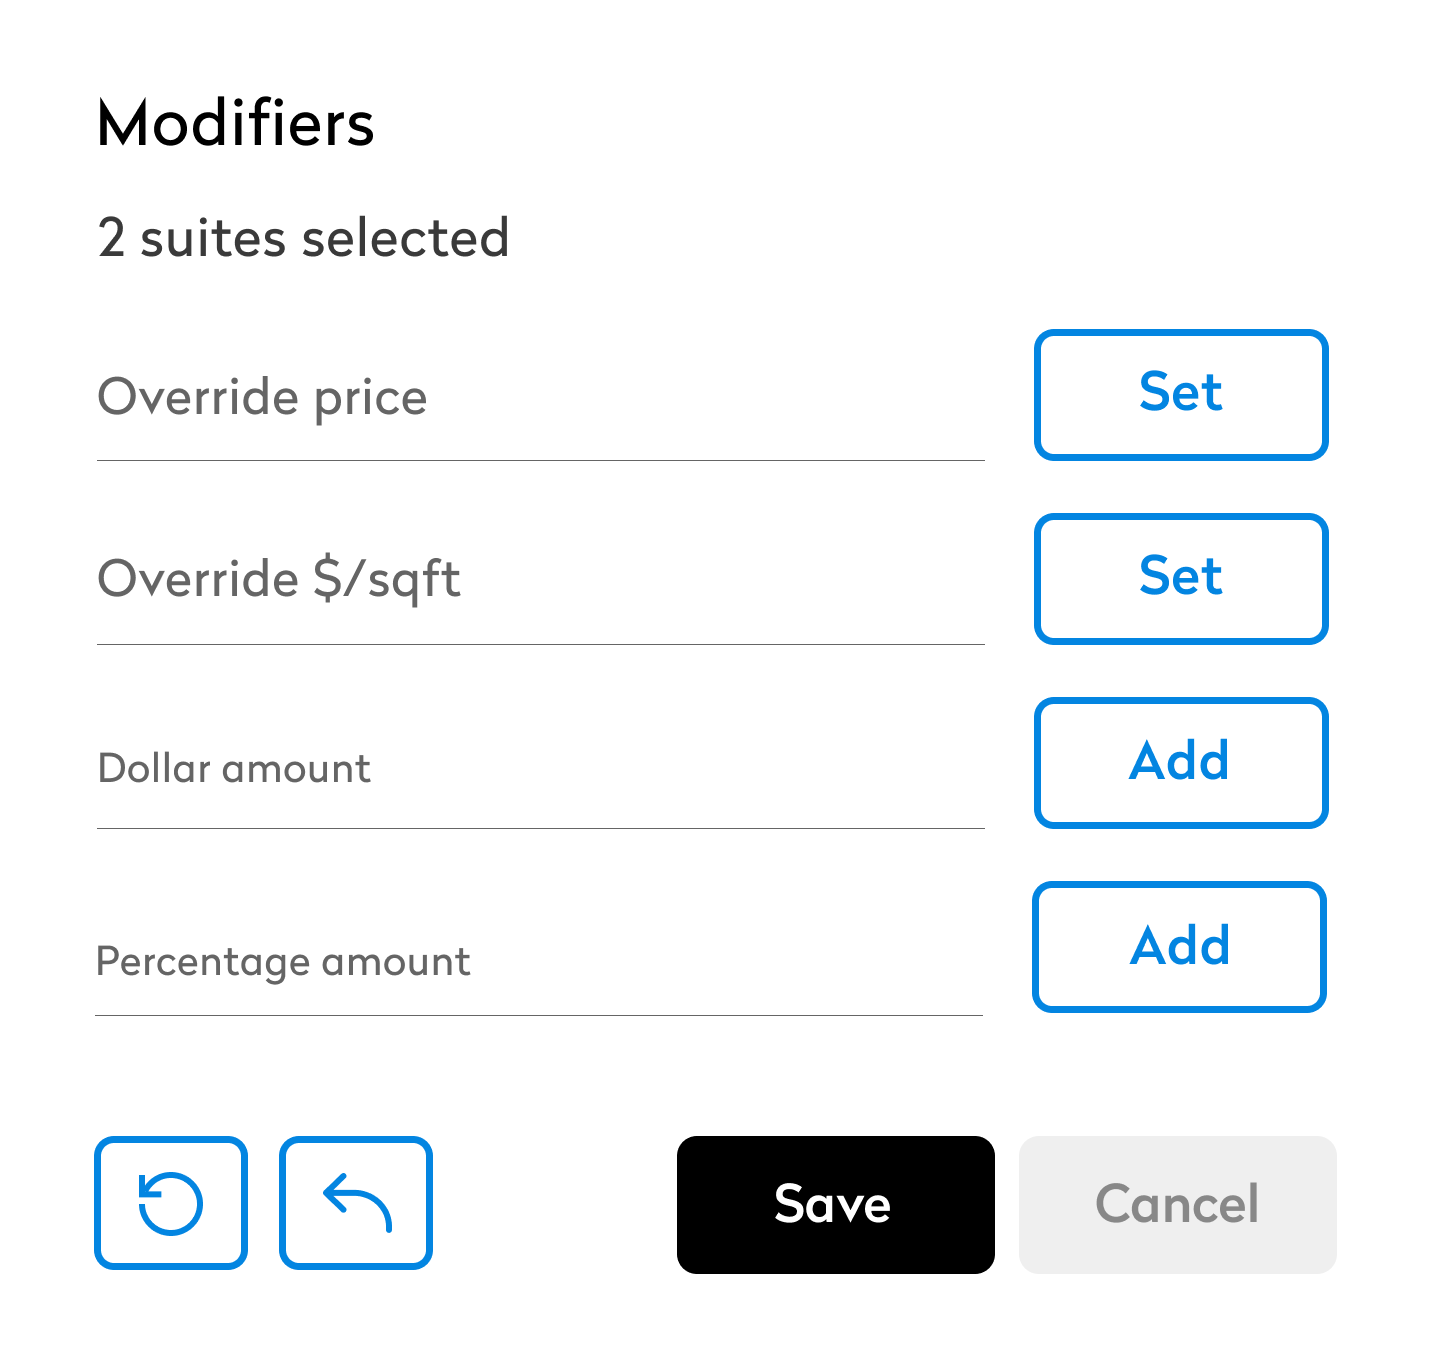Click into the Dollar amount field
This screenshot has width=1440, height=1355.
click(540, 768)
